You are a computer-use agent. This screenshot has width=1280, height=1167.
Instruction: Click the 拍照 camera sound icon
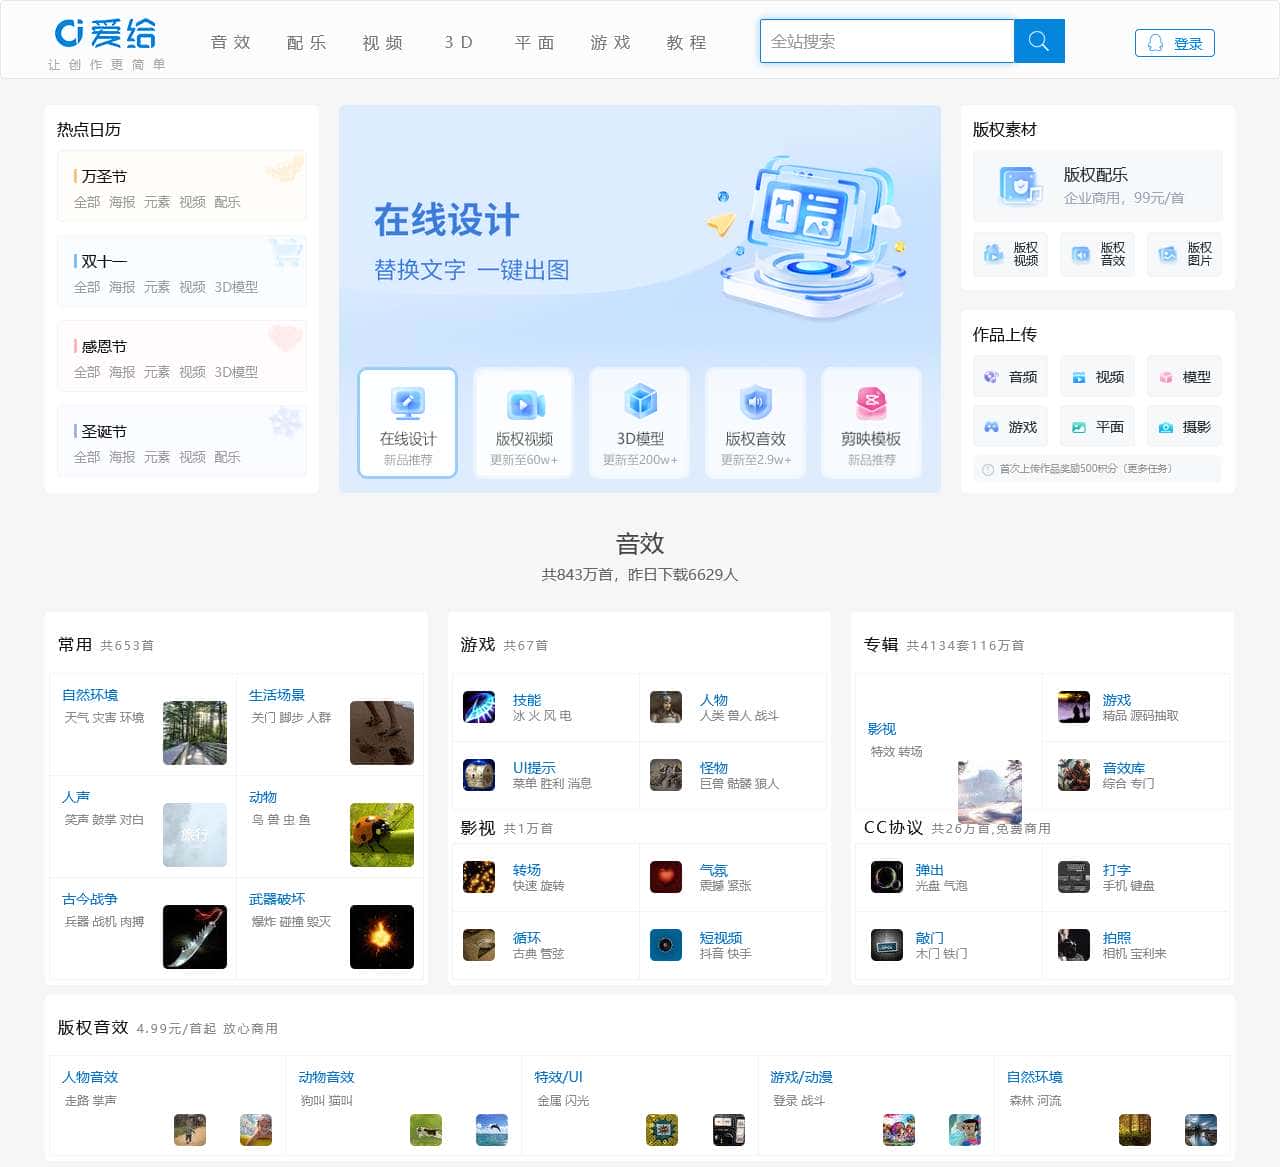click(1074, 945)
